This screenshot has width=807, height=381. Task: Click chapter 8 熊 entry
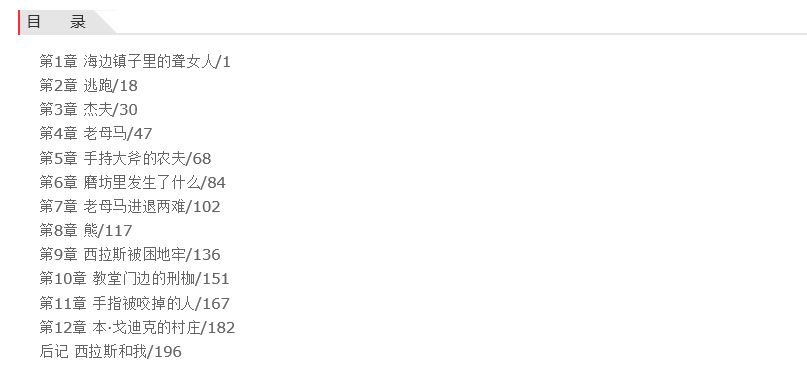pos(86,231)
